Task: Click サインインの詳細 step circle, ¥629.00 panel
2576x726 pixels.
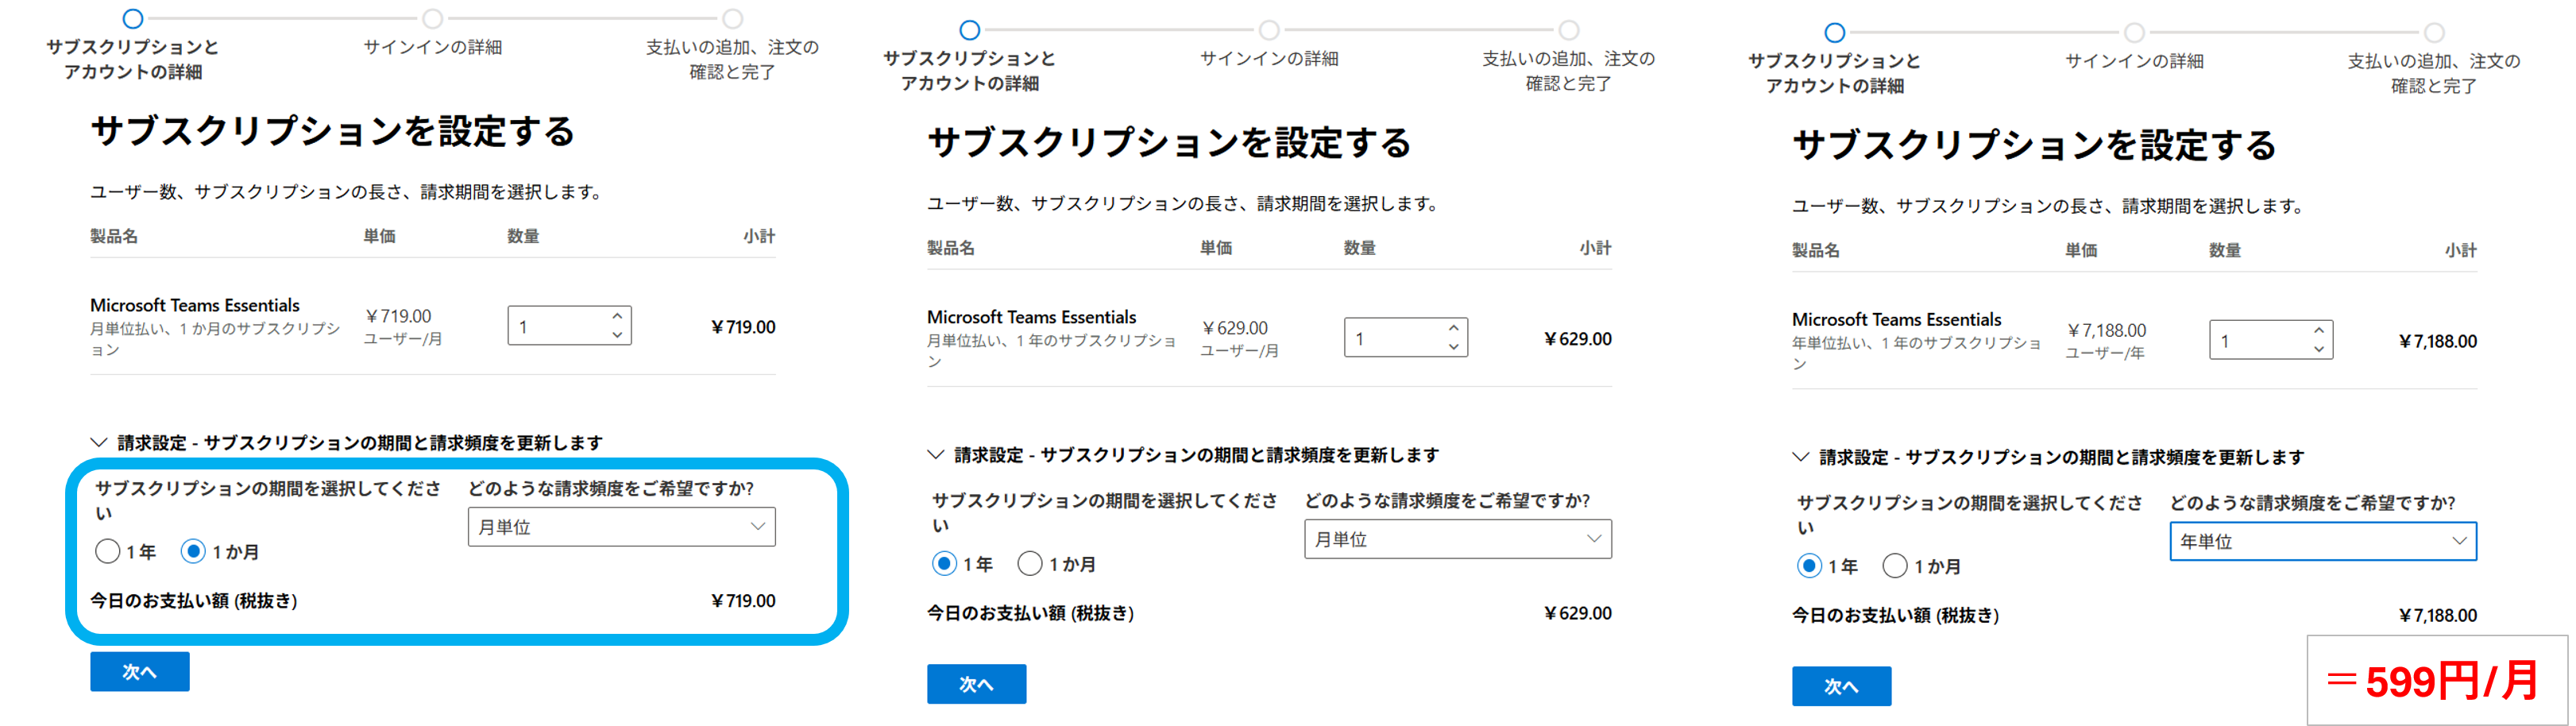Action: pyautogui.click(x=1270, y=30)
